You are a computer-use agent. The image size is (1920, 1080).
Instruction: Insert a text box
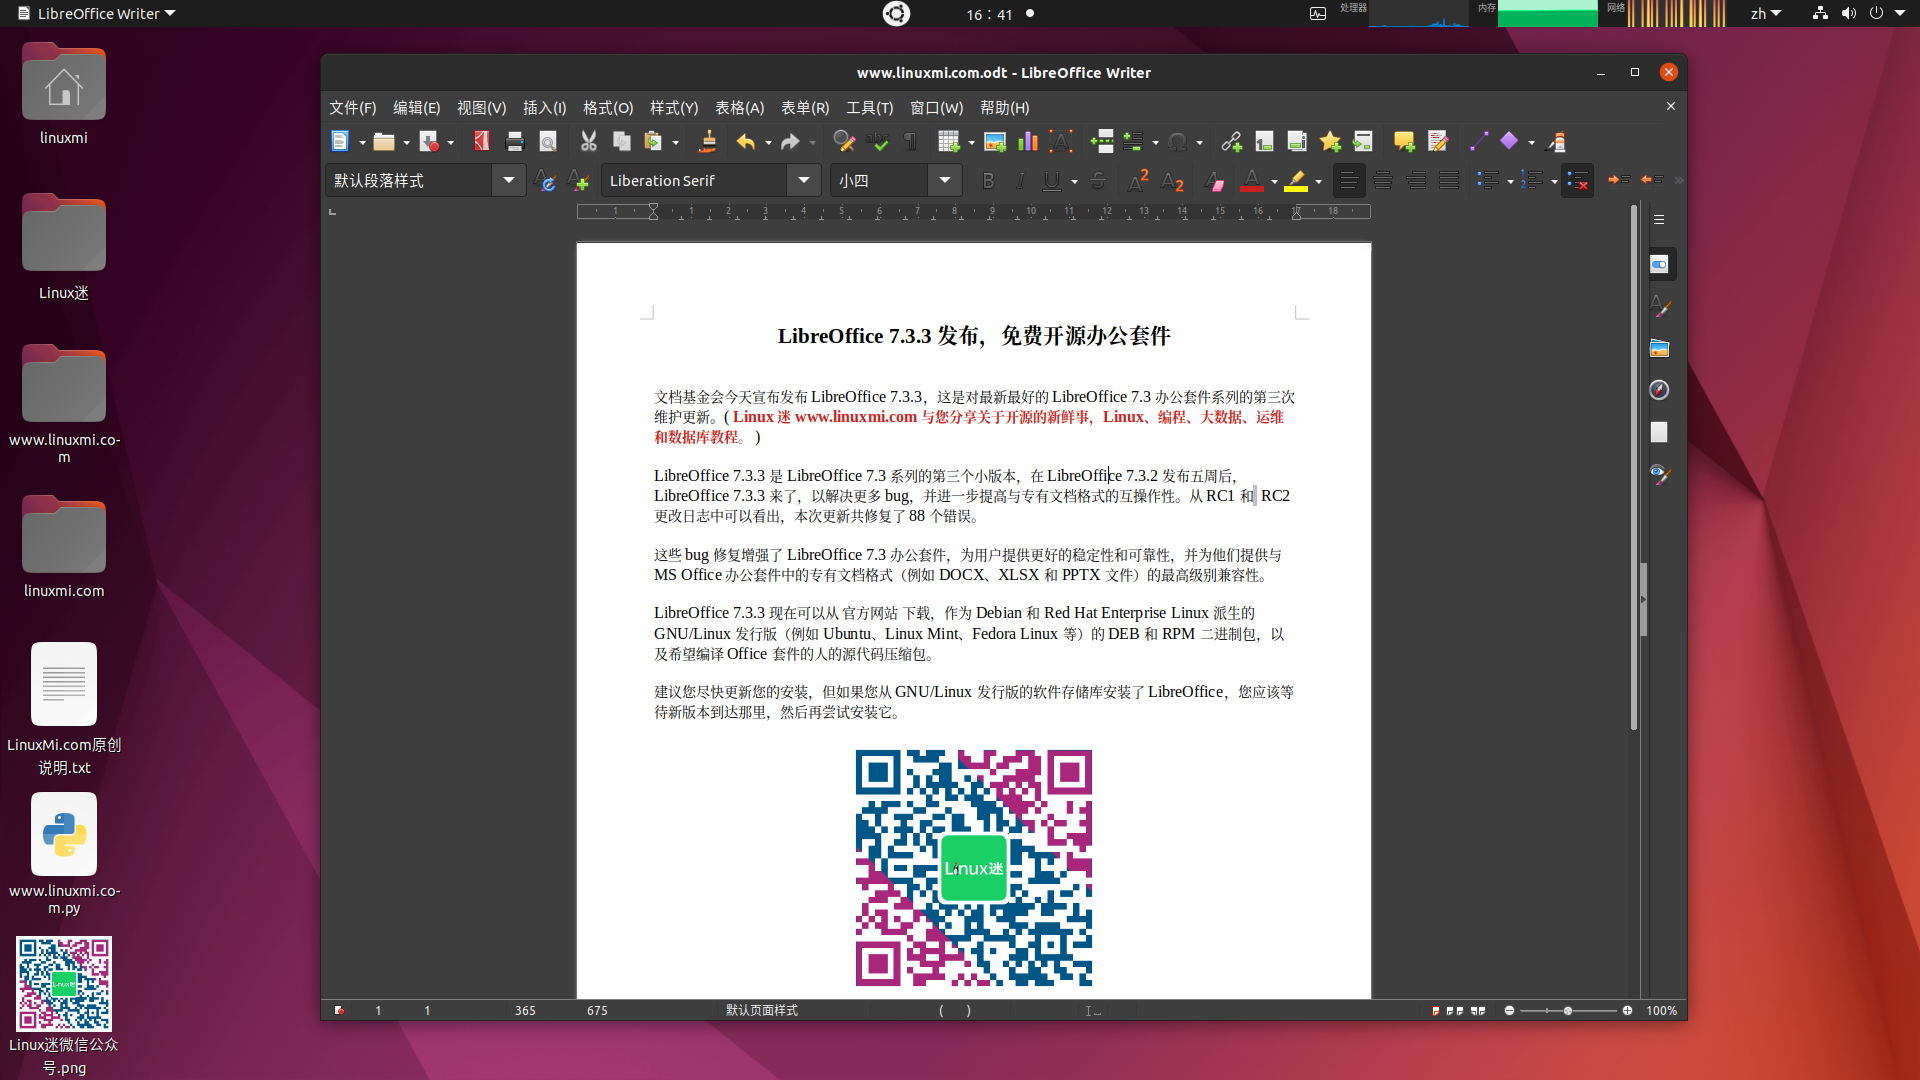1061,142
